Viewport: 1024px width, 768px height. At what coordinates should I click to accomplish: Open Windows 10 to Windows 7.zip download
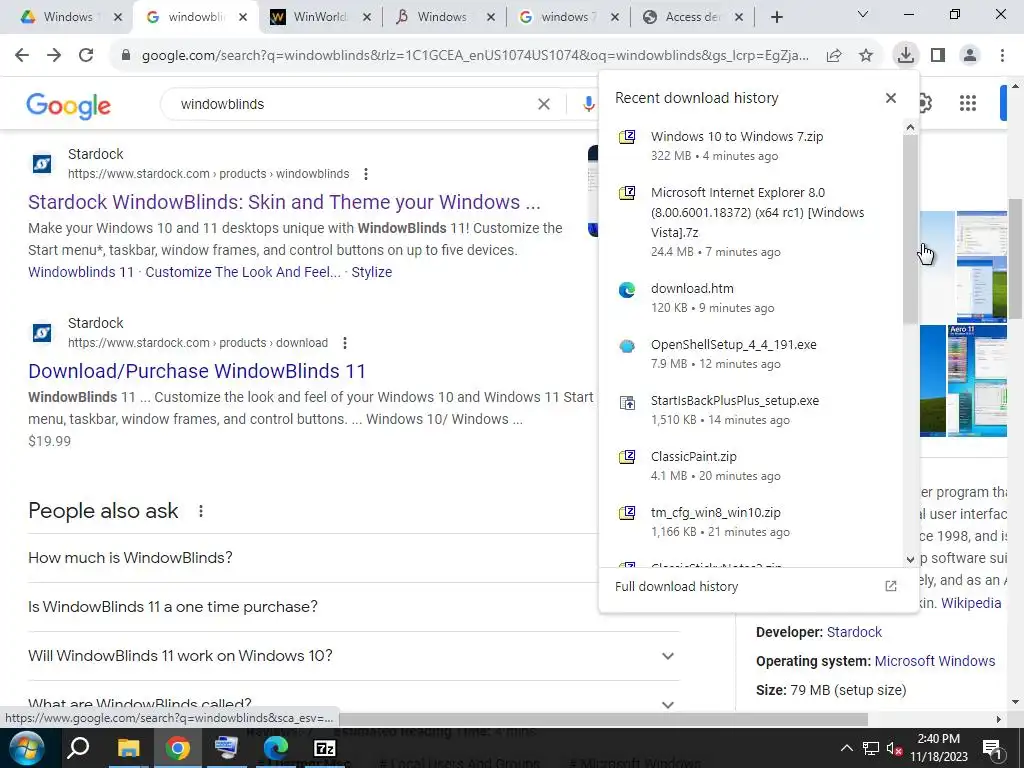click(x=737, y=136)
